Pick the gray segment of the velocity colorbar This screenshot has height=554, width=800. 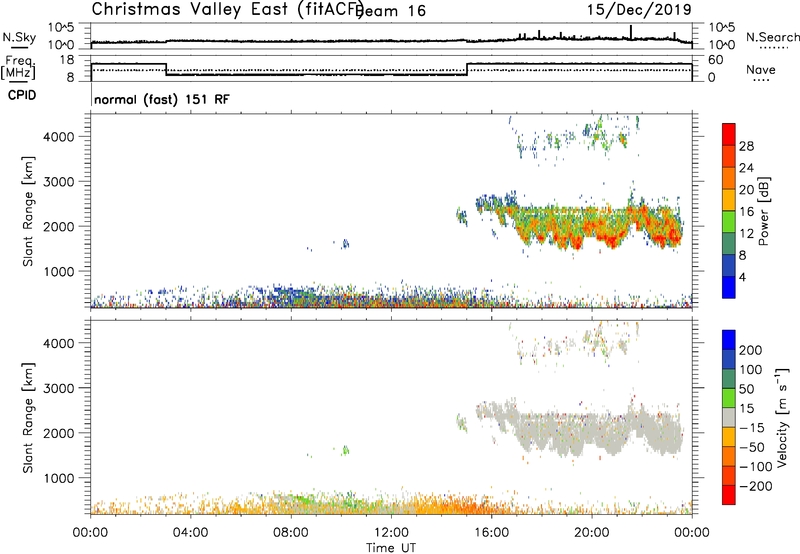point(729,417)
